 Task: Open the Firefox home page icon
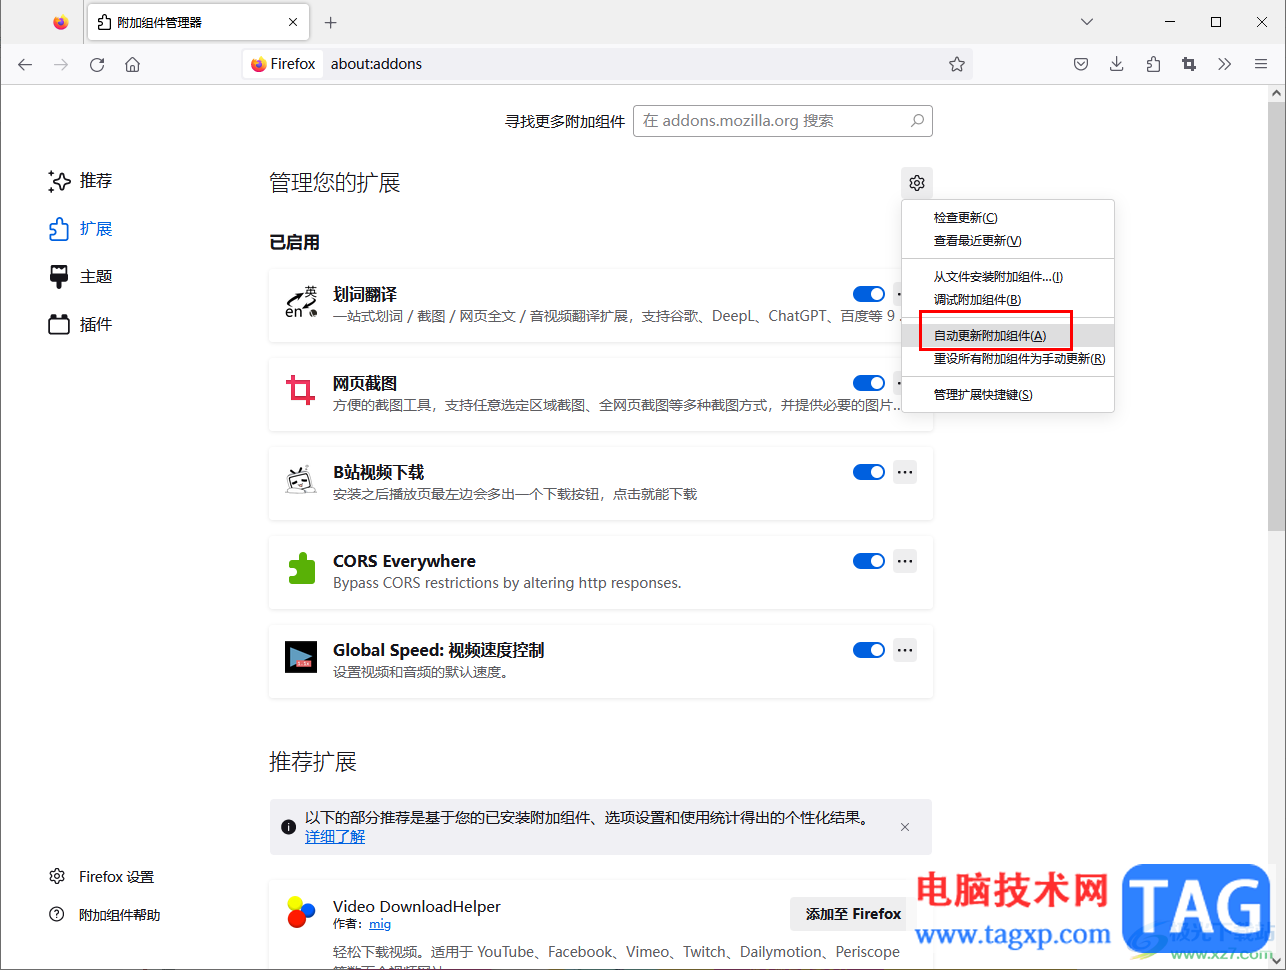tap(132, 64)
